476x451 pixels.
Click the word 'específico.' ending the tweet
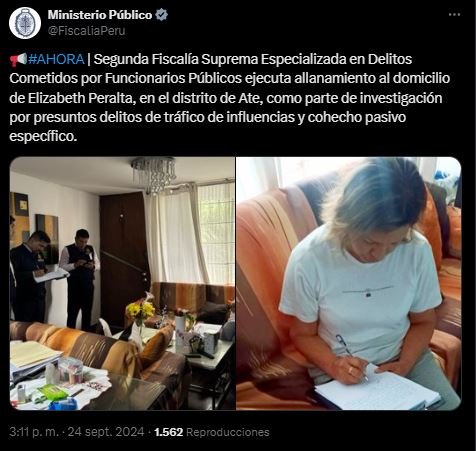tap(43, 137)
